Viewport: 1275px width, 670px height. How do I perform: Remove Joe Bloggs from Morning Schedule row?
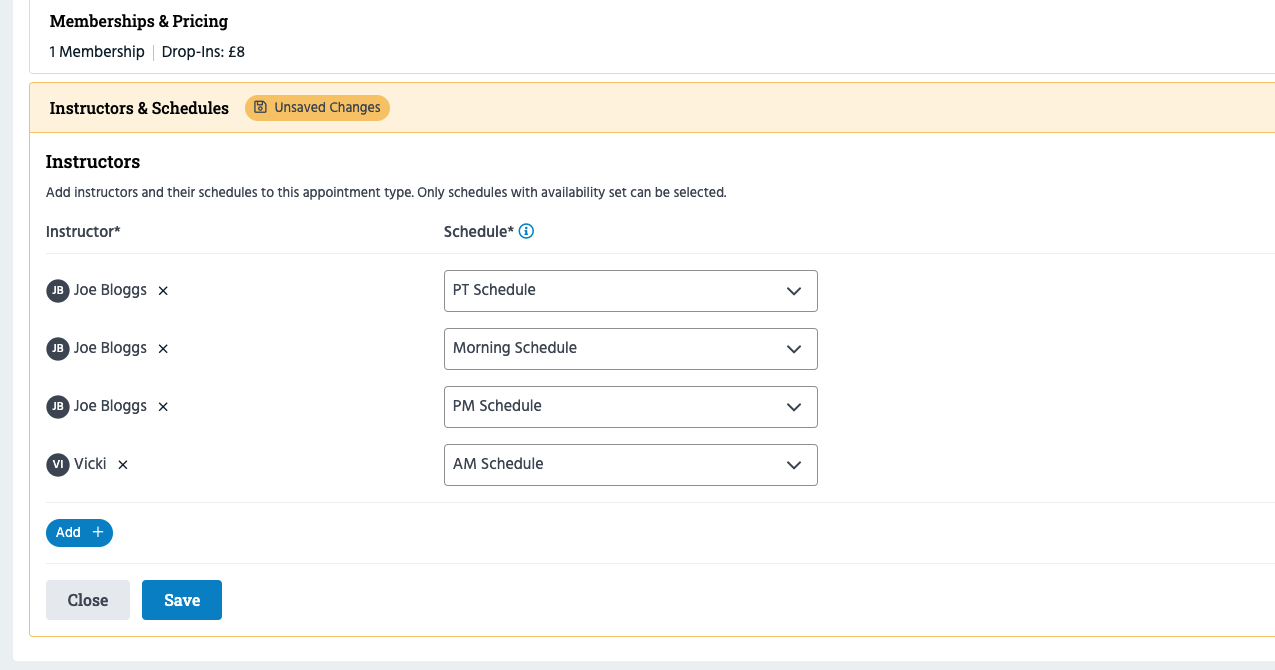(163, 349)
